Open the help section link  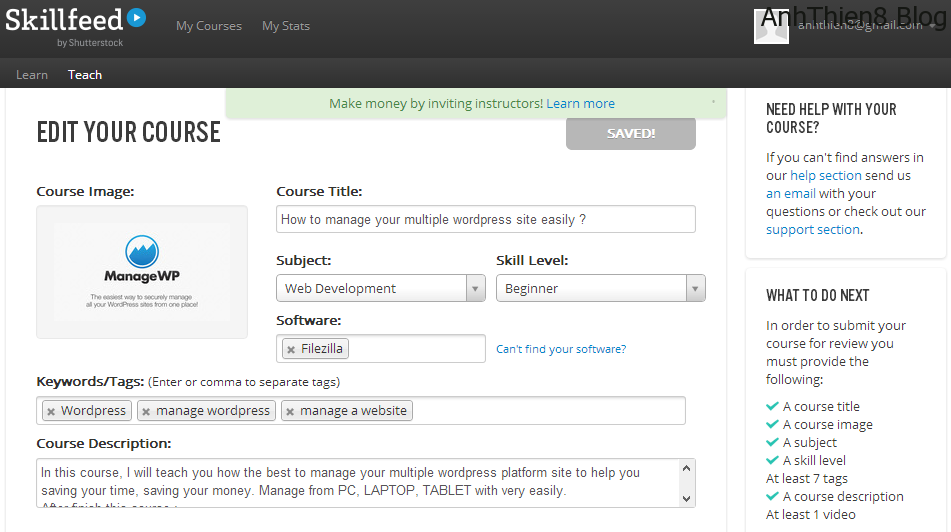825,175
